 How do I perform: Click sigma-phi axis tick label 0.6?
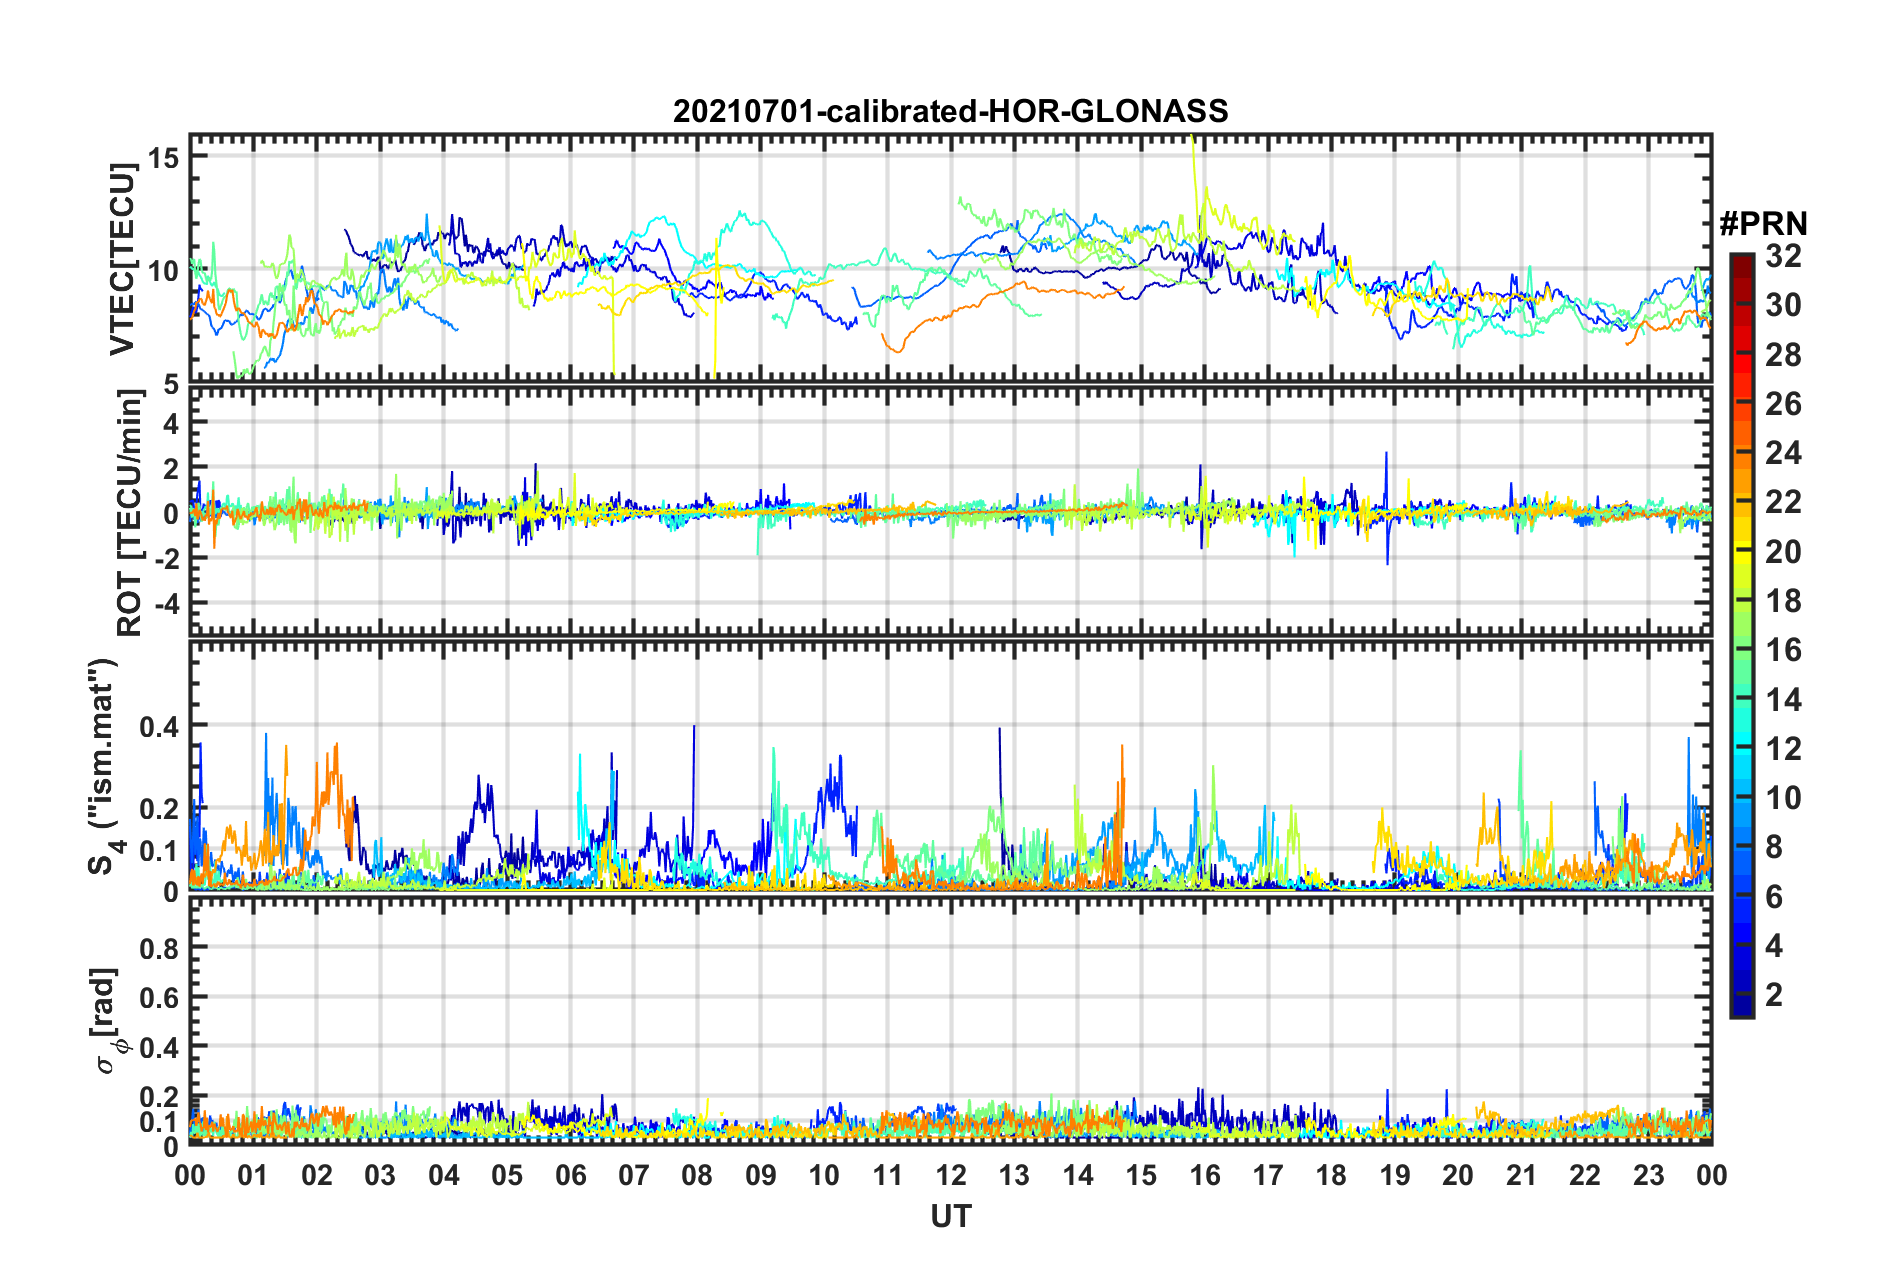tap(160, 998)
